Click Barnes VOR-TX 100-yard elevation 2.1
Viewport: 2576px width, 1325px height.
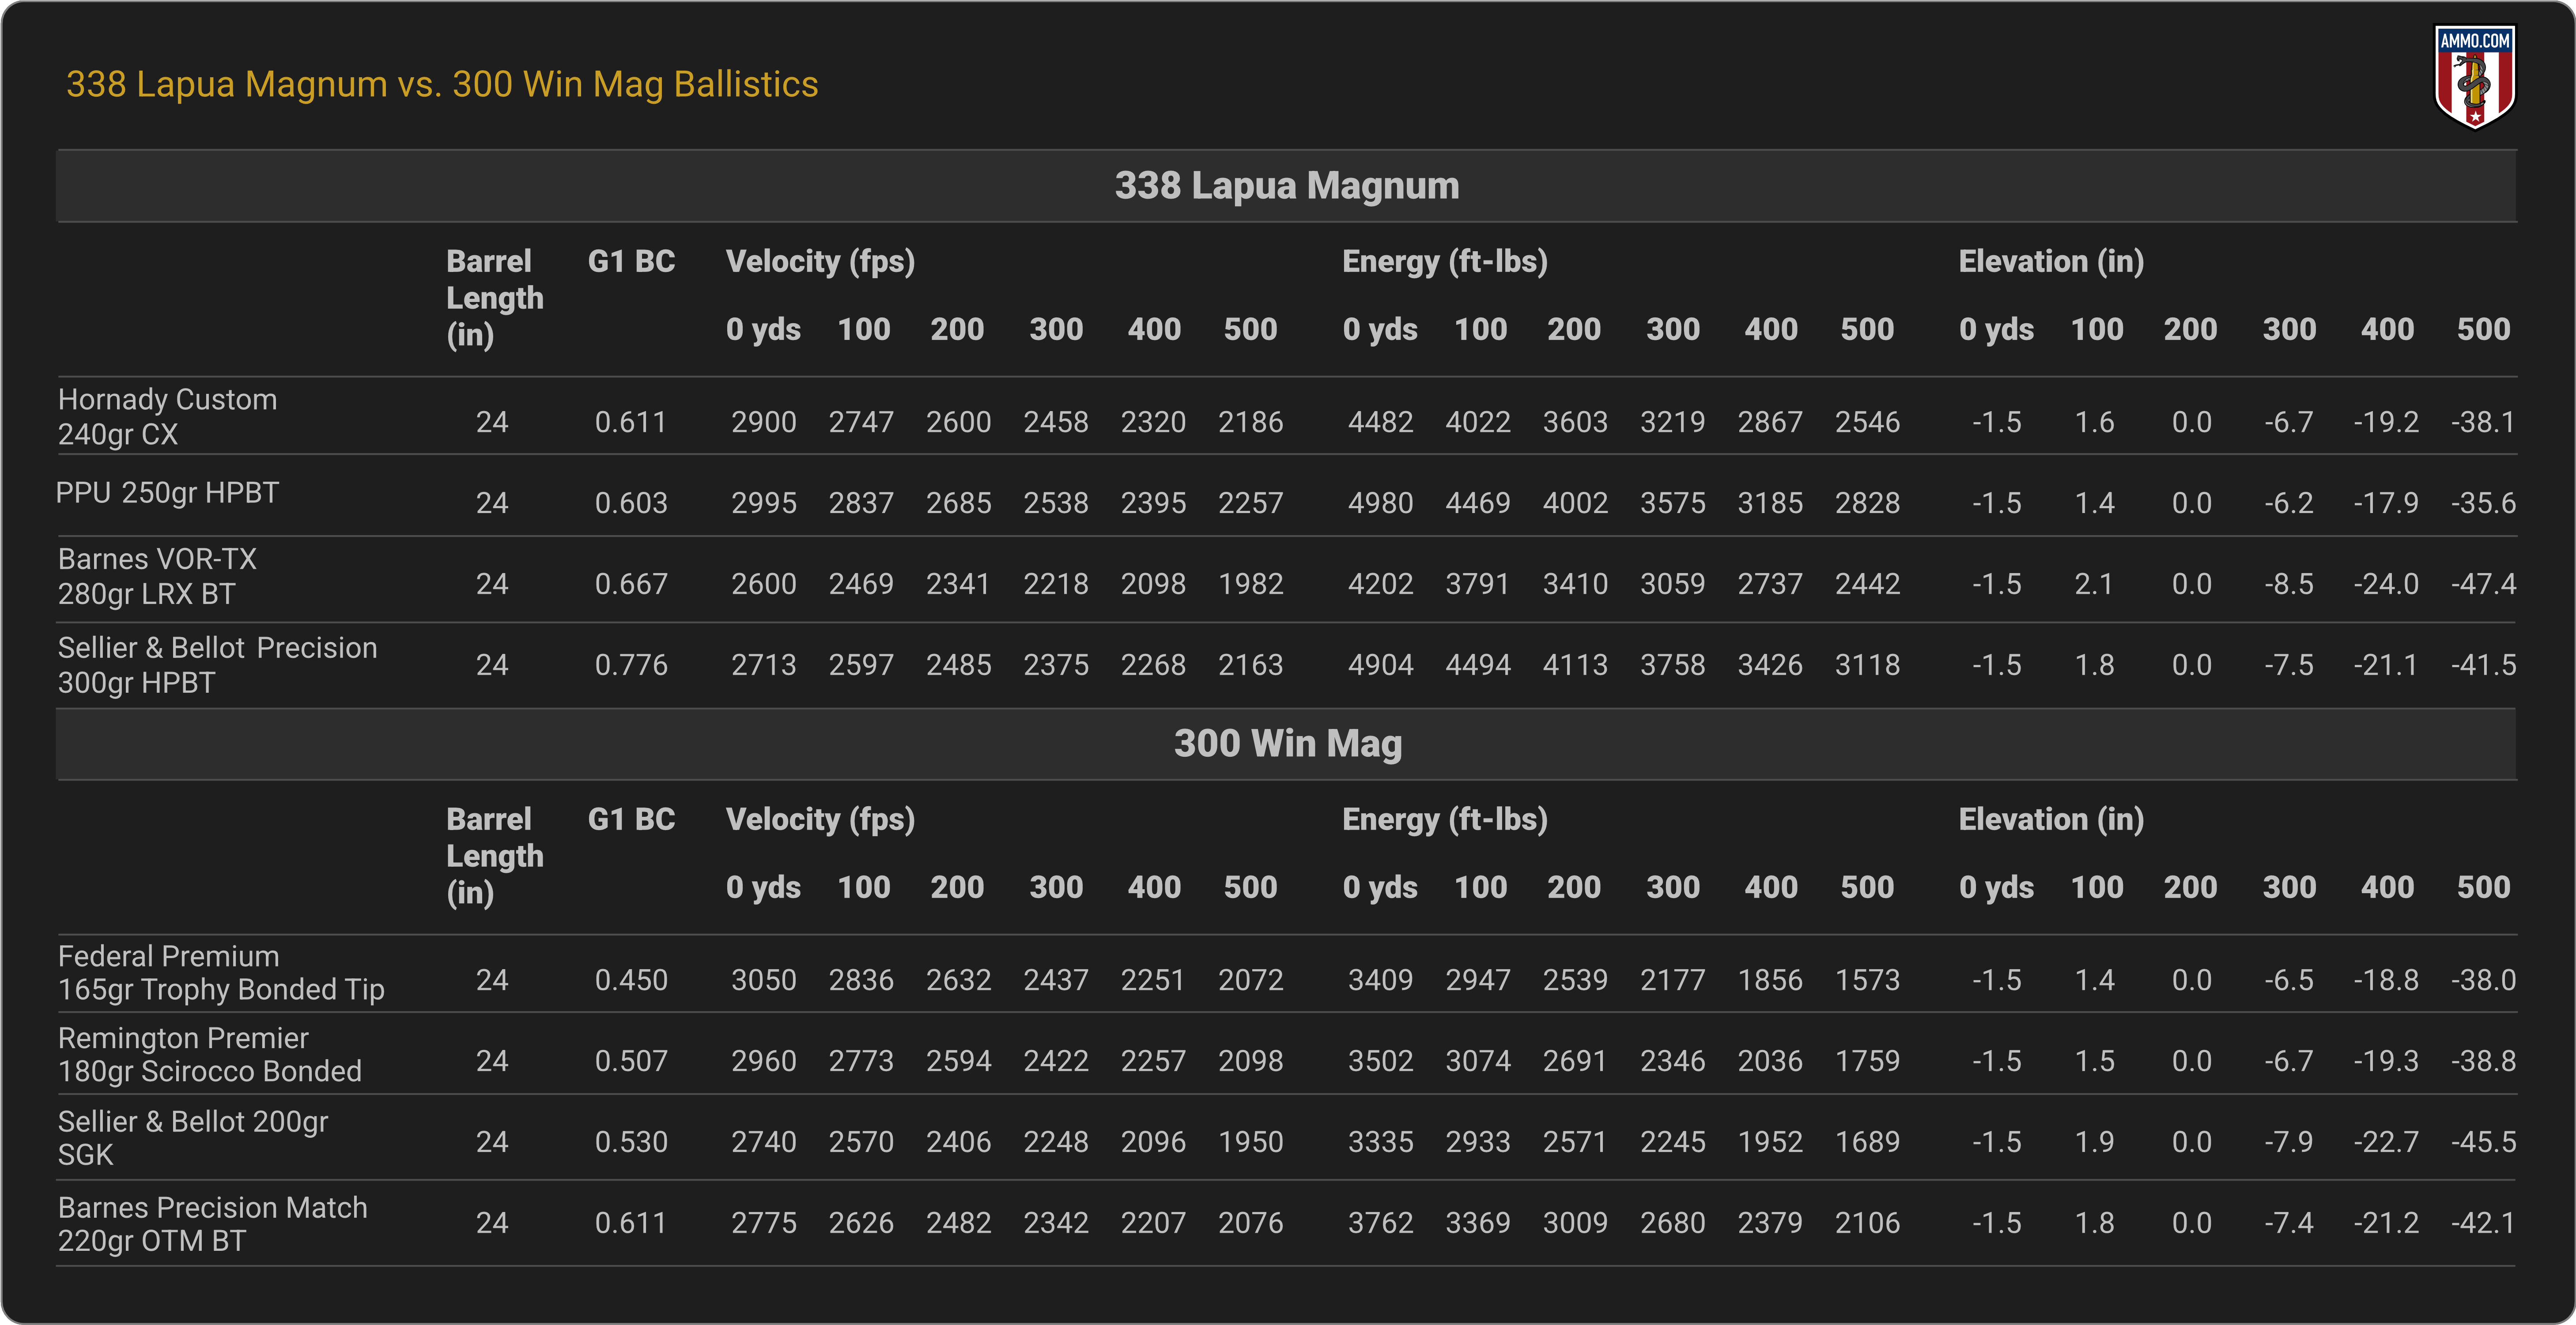pos(2094,584)
